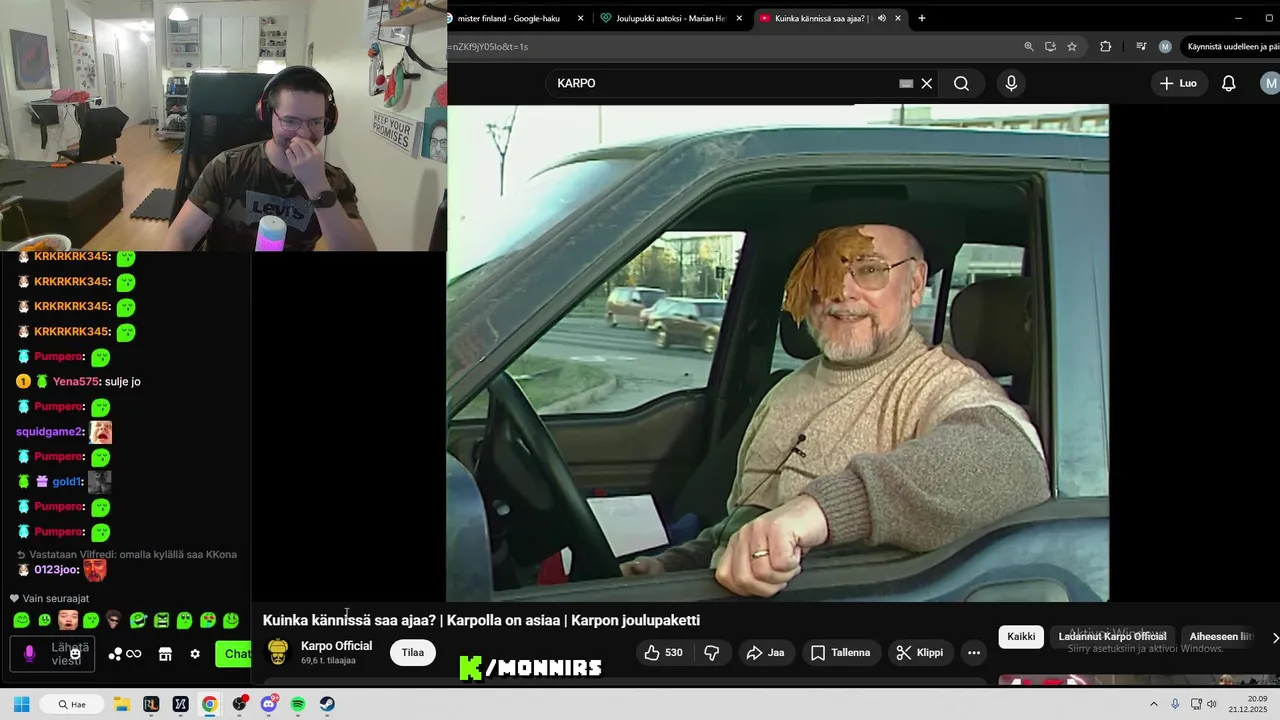The image size is (1280, 720).
Task: Open Rocket League from the taskbar
Action: tap(151, 704)
